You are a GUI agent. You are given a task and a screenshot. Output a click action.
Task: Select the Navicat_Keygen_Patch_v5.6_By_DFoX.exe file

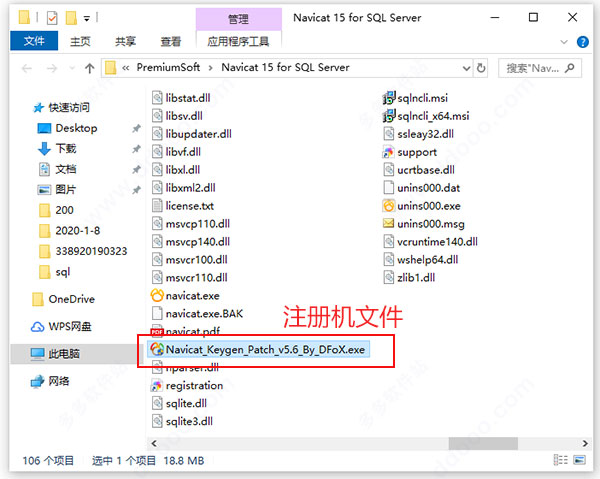(x=258, y=349)
